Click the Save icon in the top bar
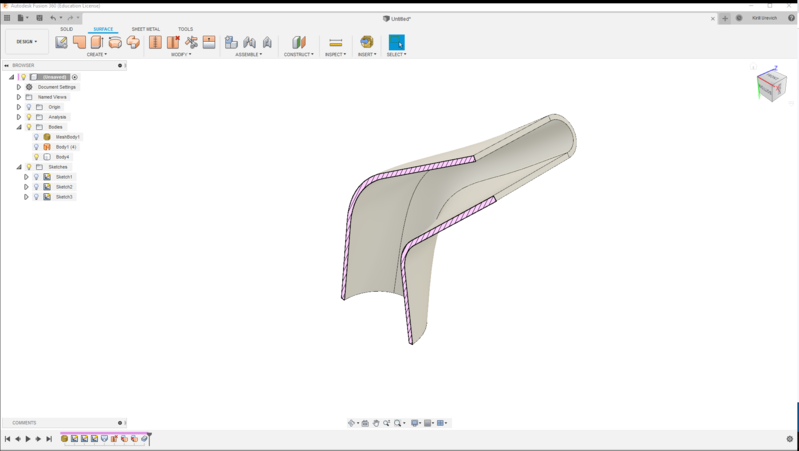The width and height of the screenshot is (799, 451). (39, 18)
